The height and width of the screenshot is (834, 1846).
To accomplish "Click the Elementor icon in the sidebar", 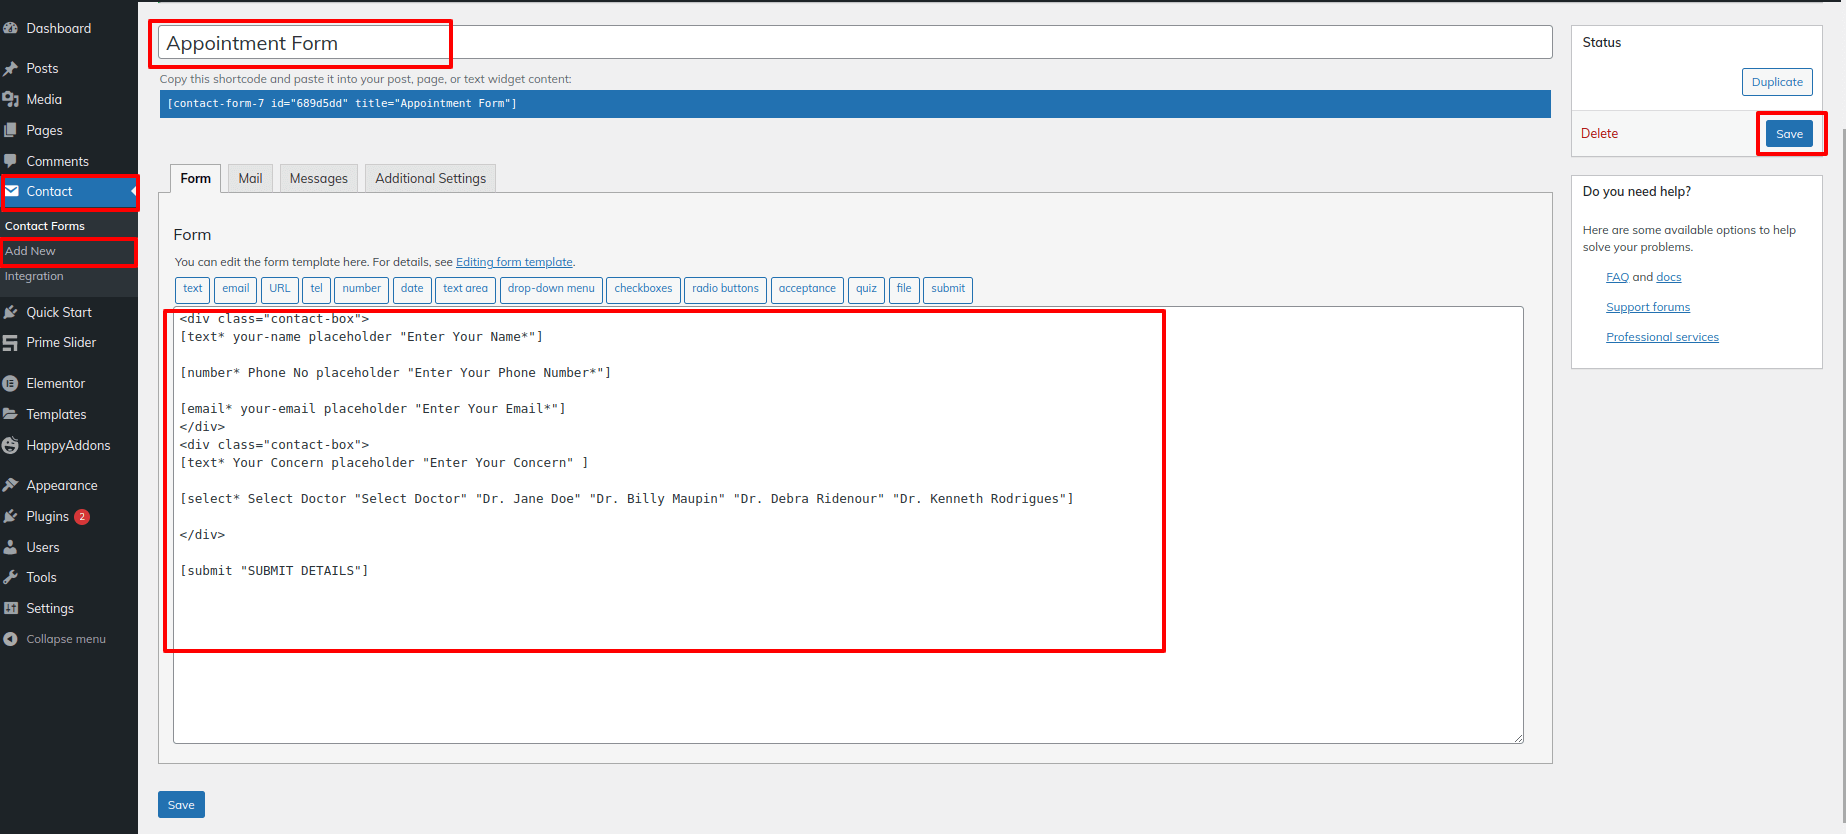I will [11, 384].
